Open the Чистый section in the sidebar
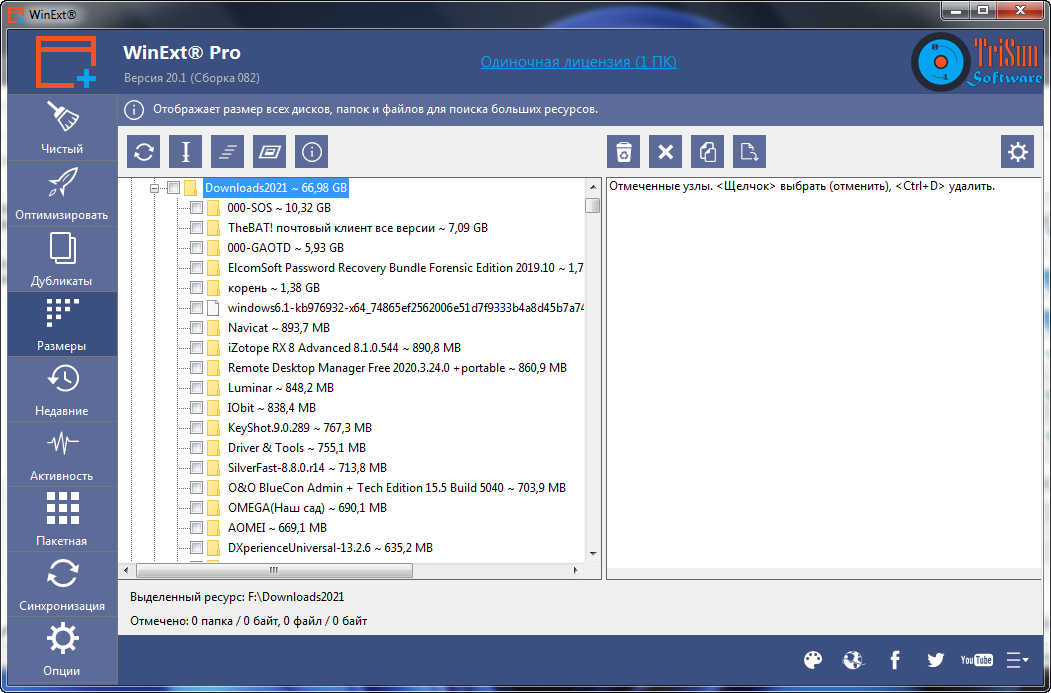The height and width of the screenshot is (693, 1051). [62, 128]
